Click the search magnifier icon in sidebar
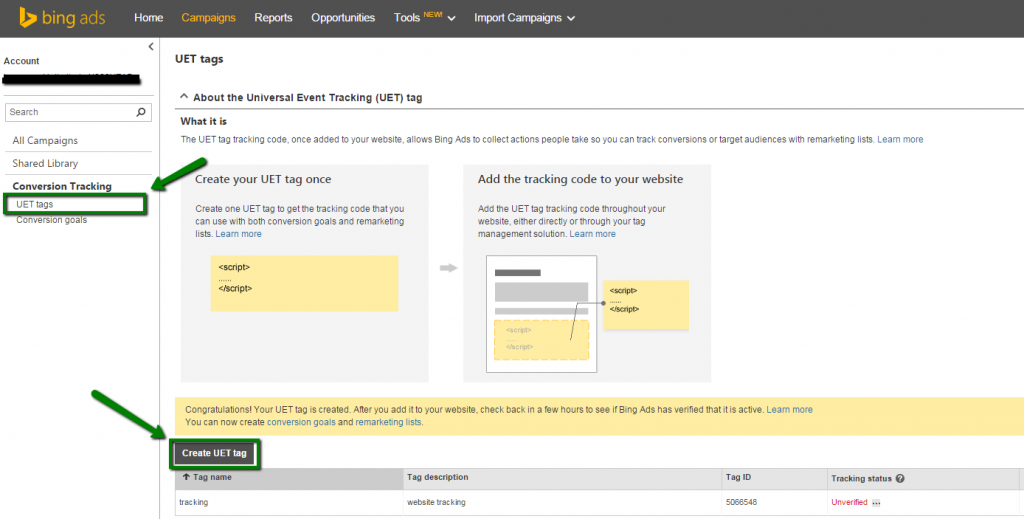Screen dimensions: 1024x519 pyautogui.click(x=142, y=112)
